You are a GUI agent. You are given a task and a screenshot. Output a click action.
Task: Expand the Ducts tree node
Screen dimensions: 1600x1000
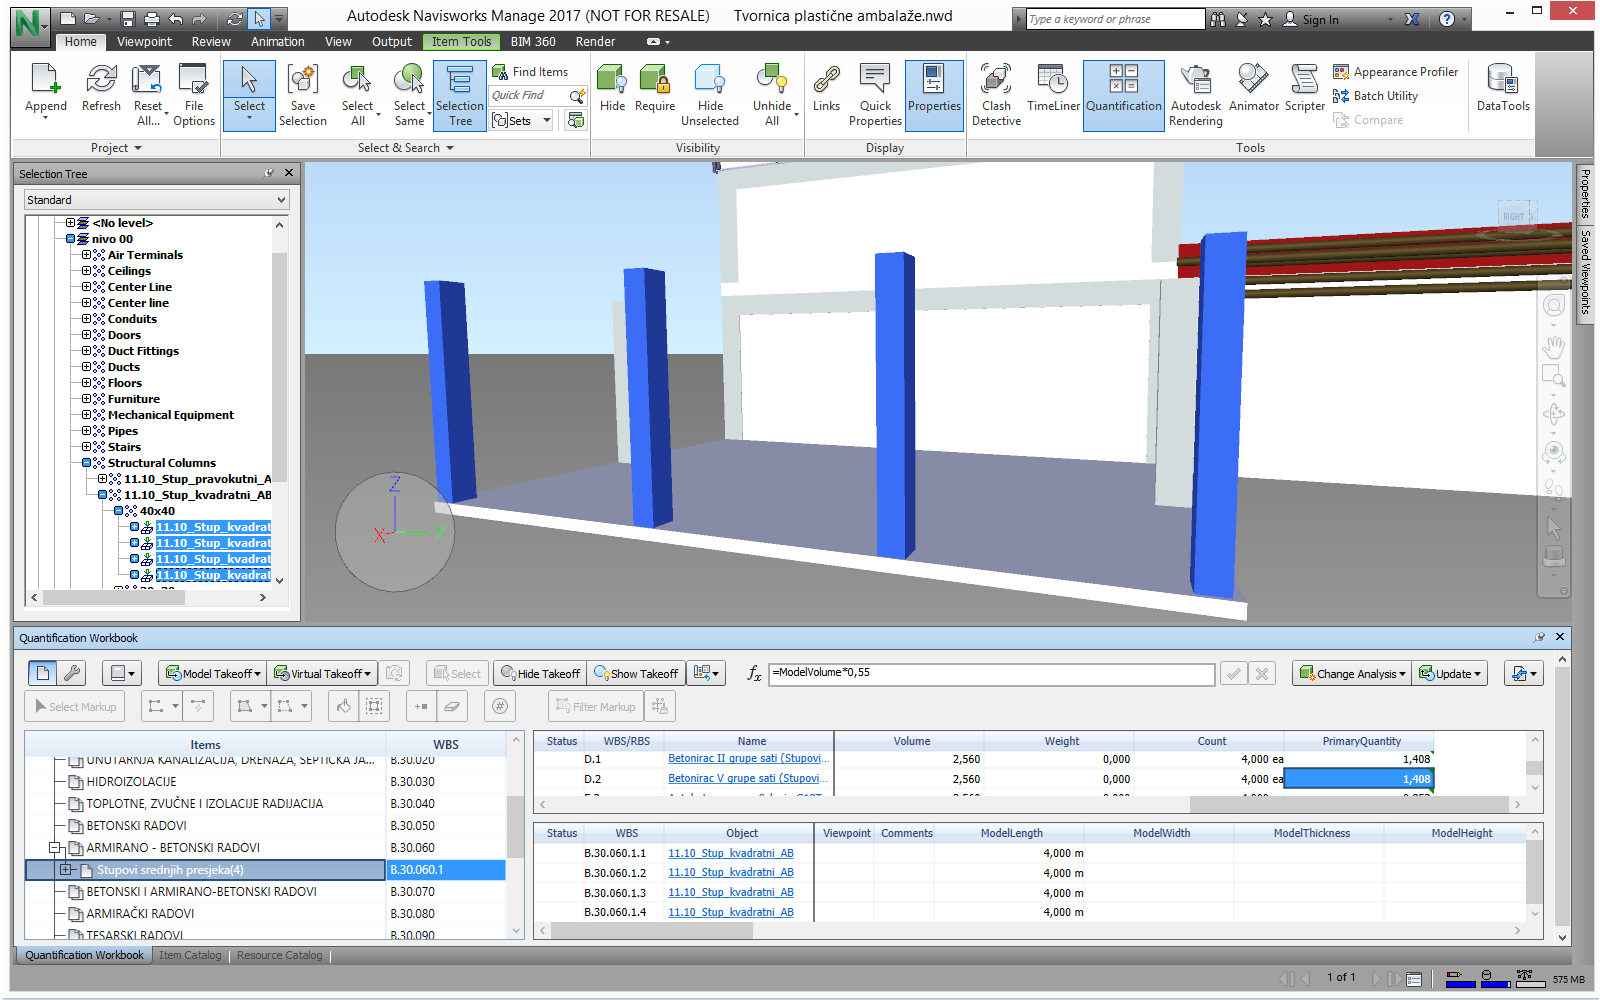coord(87,367)
